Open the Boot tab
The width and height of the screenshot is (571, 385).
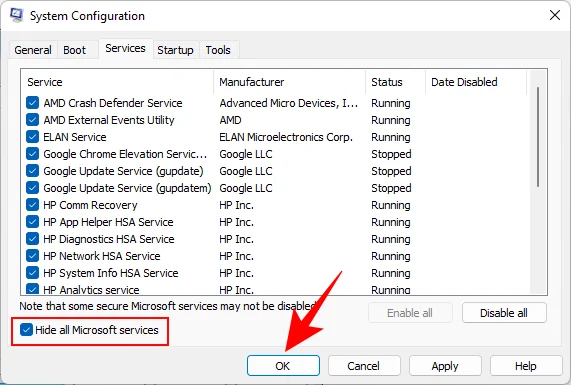coord(75,50)
